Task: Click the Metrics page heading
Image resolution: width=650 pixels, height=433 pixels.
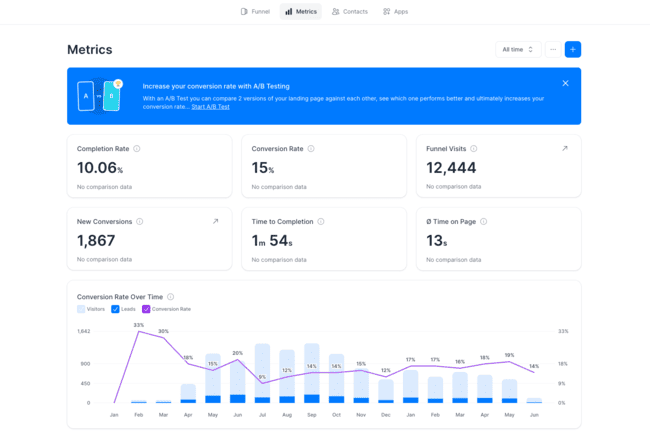Action: pos(90,50)
